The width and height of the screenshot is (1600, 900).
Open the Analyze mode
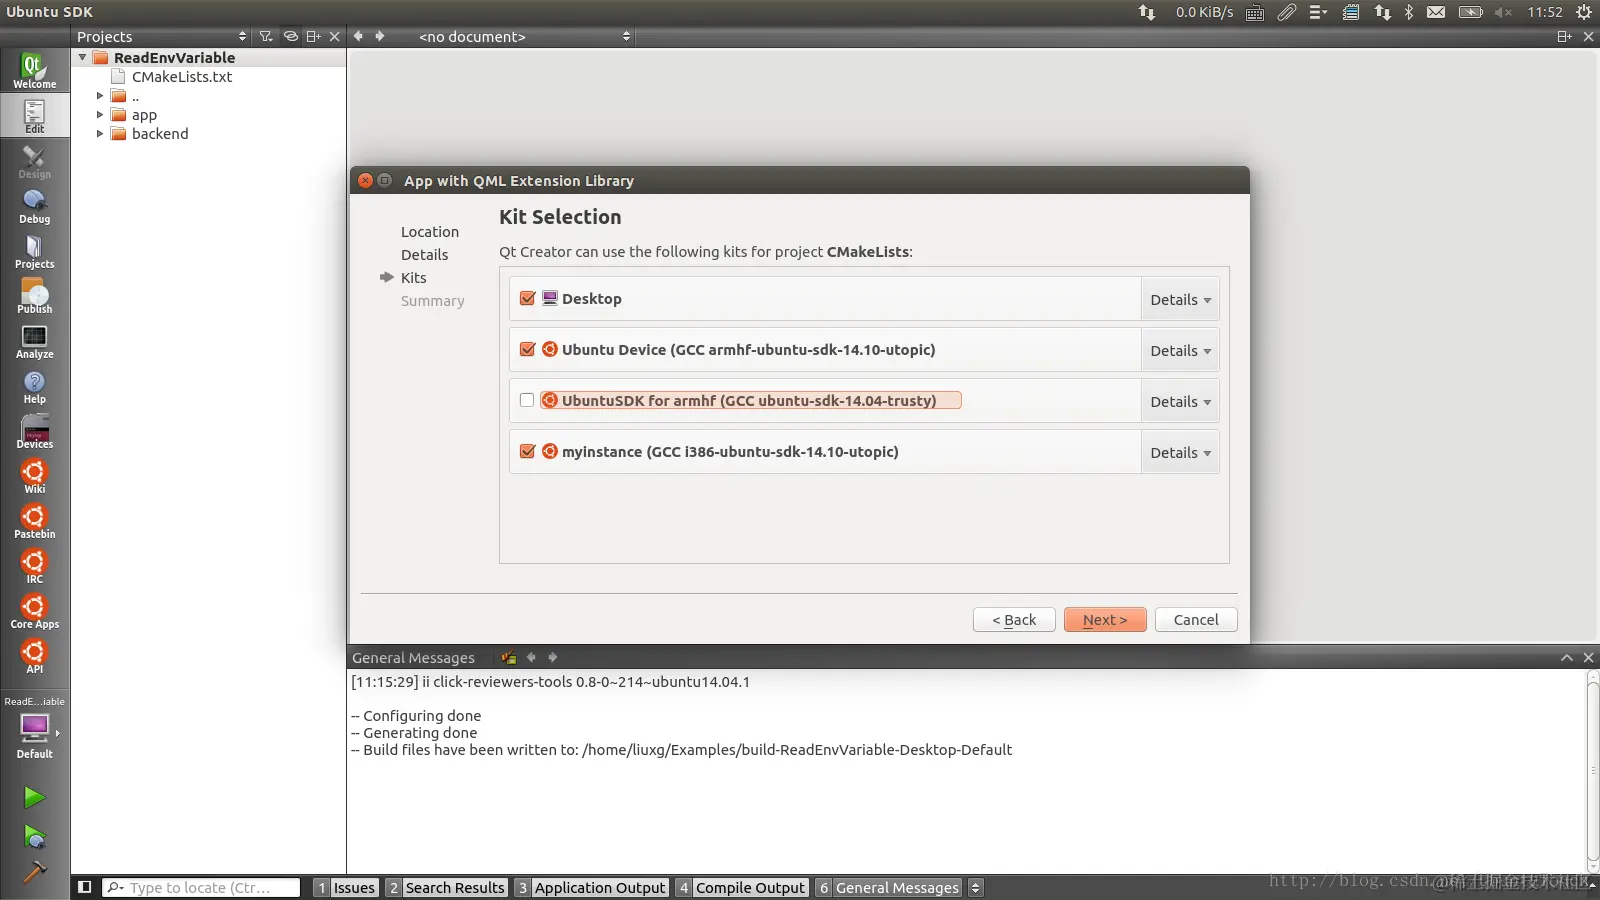34,341
